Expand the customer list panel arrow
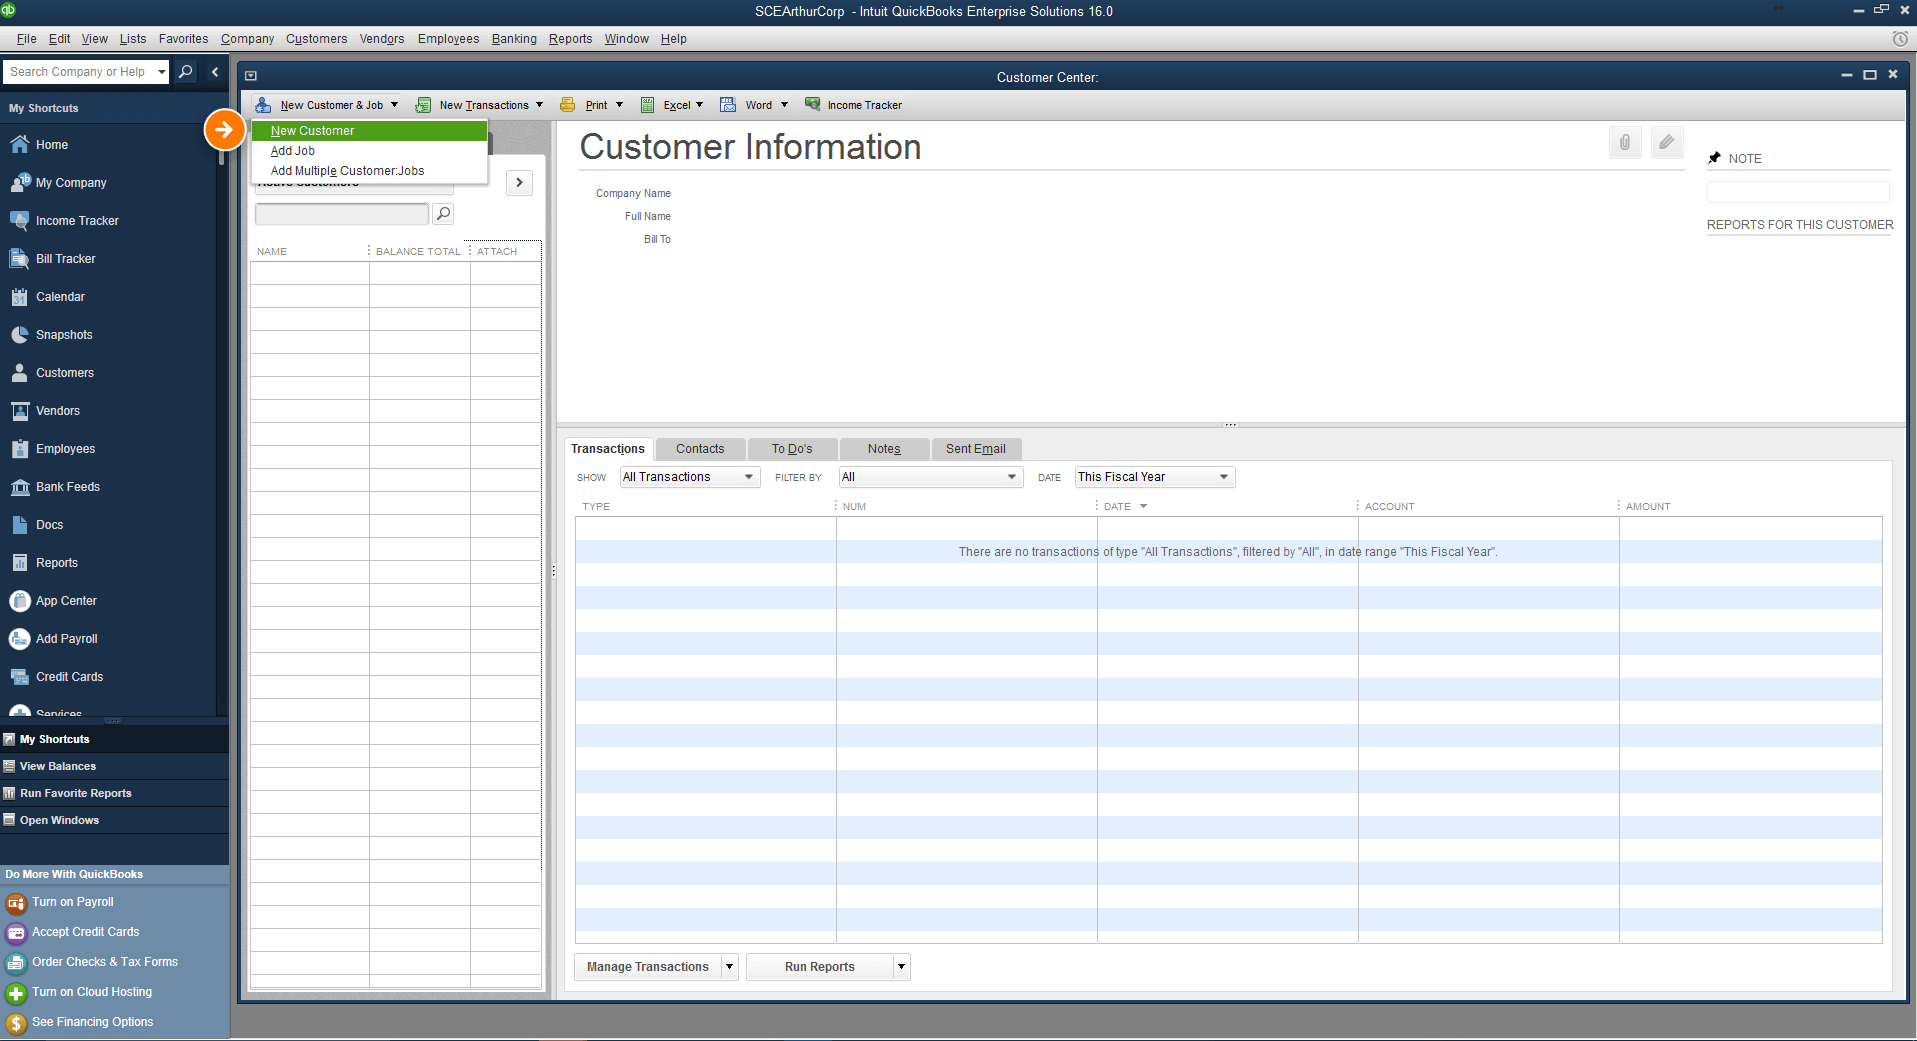This screenshot has height=1041, width=1917. coord(519,183)
